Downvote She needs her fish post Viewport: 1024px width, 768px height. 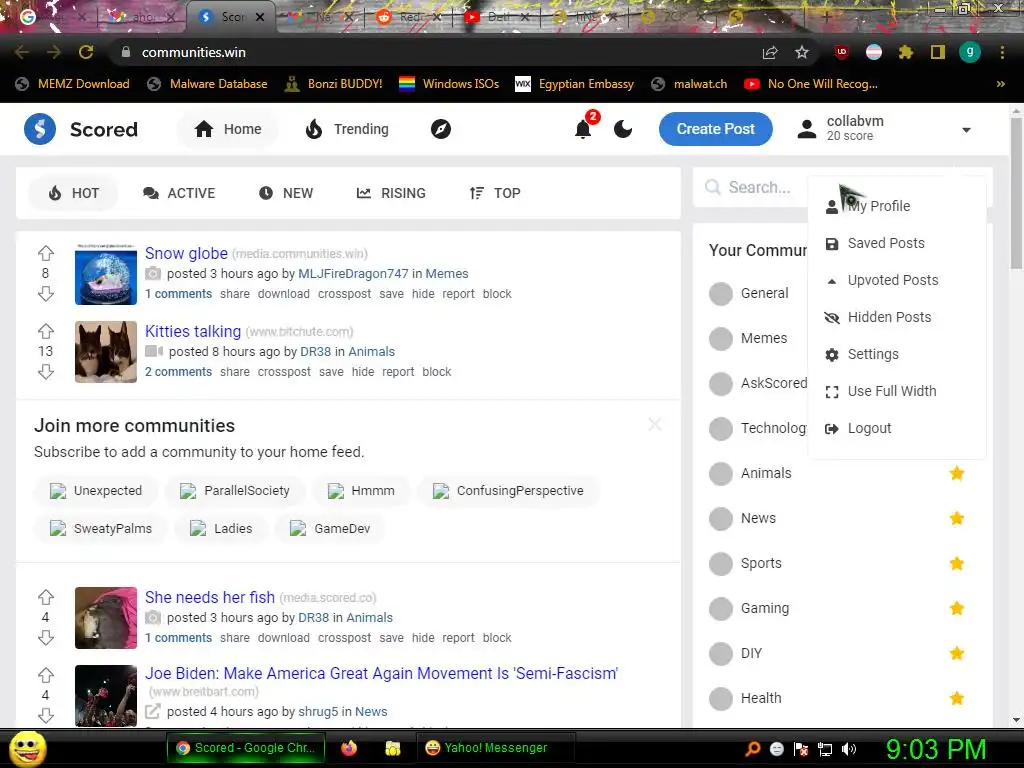tap(46, 637)
